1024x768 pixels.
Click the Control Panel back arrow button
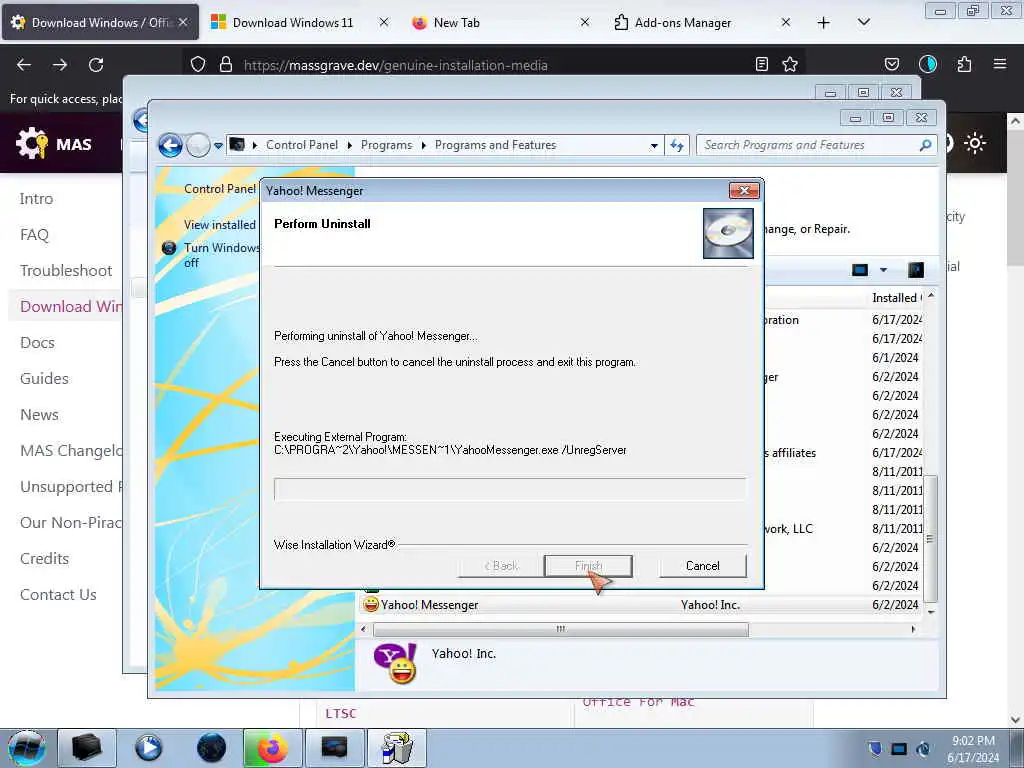click(x=170, y=145)
